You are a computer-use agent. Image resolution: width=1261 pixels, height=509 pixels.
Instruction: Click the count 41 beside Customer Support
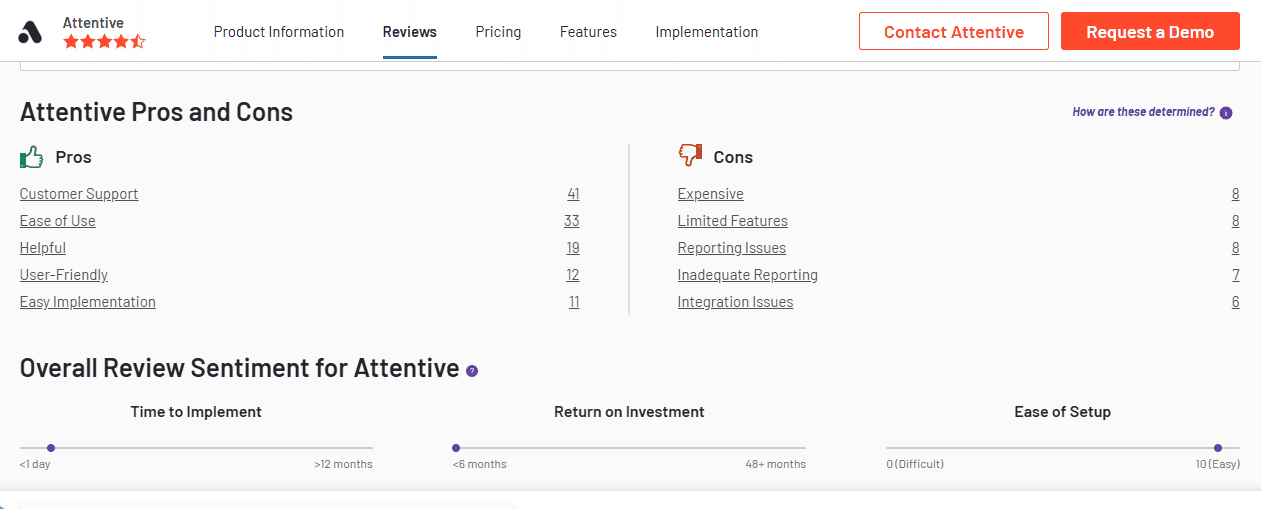coord(573,194)
